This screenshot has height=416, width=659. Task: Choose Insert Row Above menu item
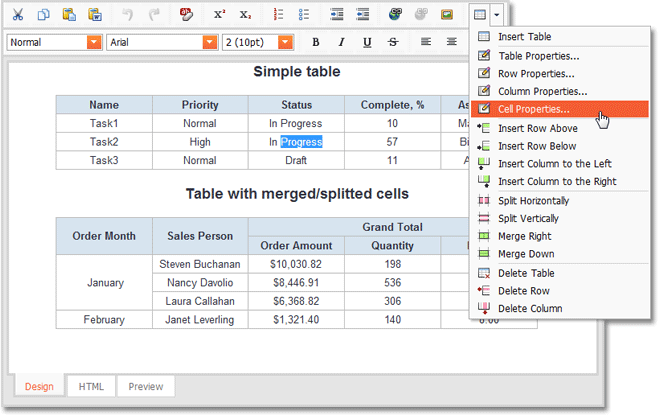(x=537, y=128)
